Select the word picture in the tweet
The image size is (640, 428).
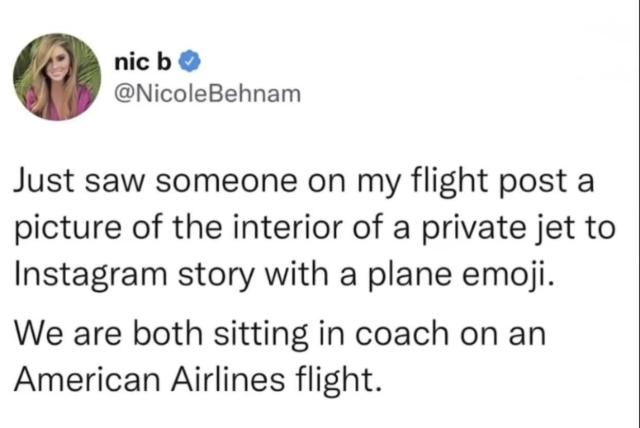click(68, 228)
